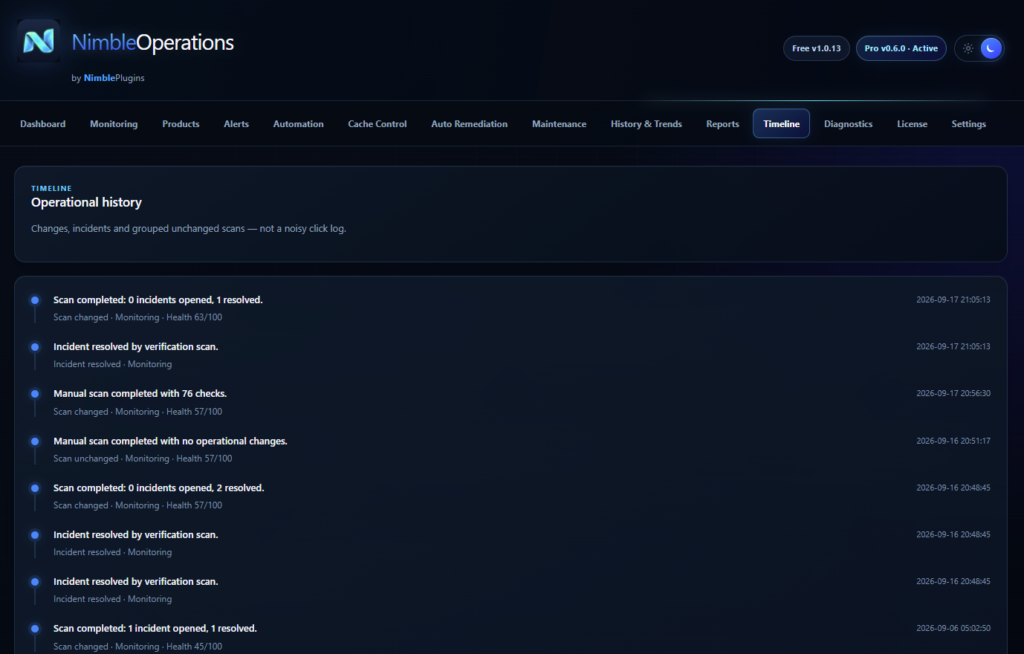Click the Free v1.0.13 badge
This screenshot has height=654, width=1024.
tap(816, 48)
